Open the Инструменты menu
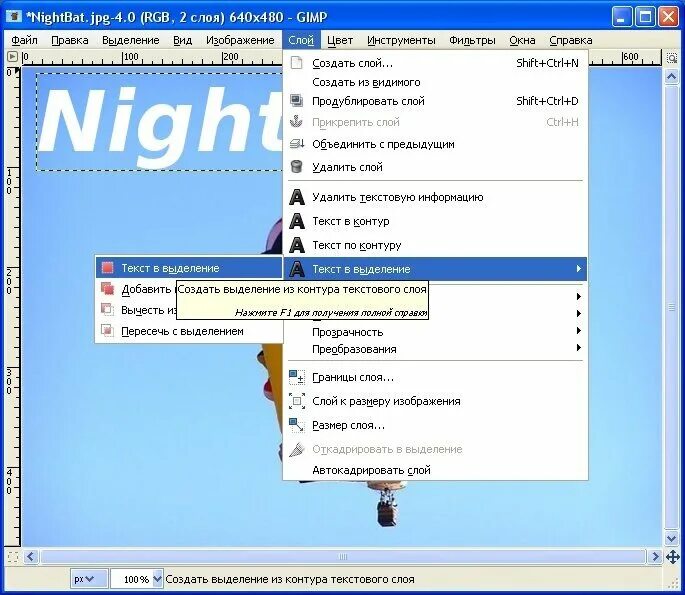Screen dimensions: 685x595 [x=401, y=40]
